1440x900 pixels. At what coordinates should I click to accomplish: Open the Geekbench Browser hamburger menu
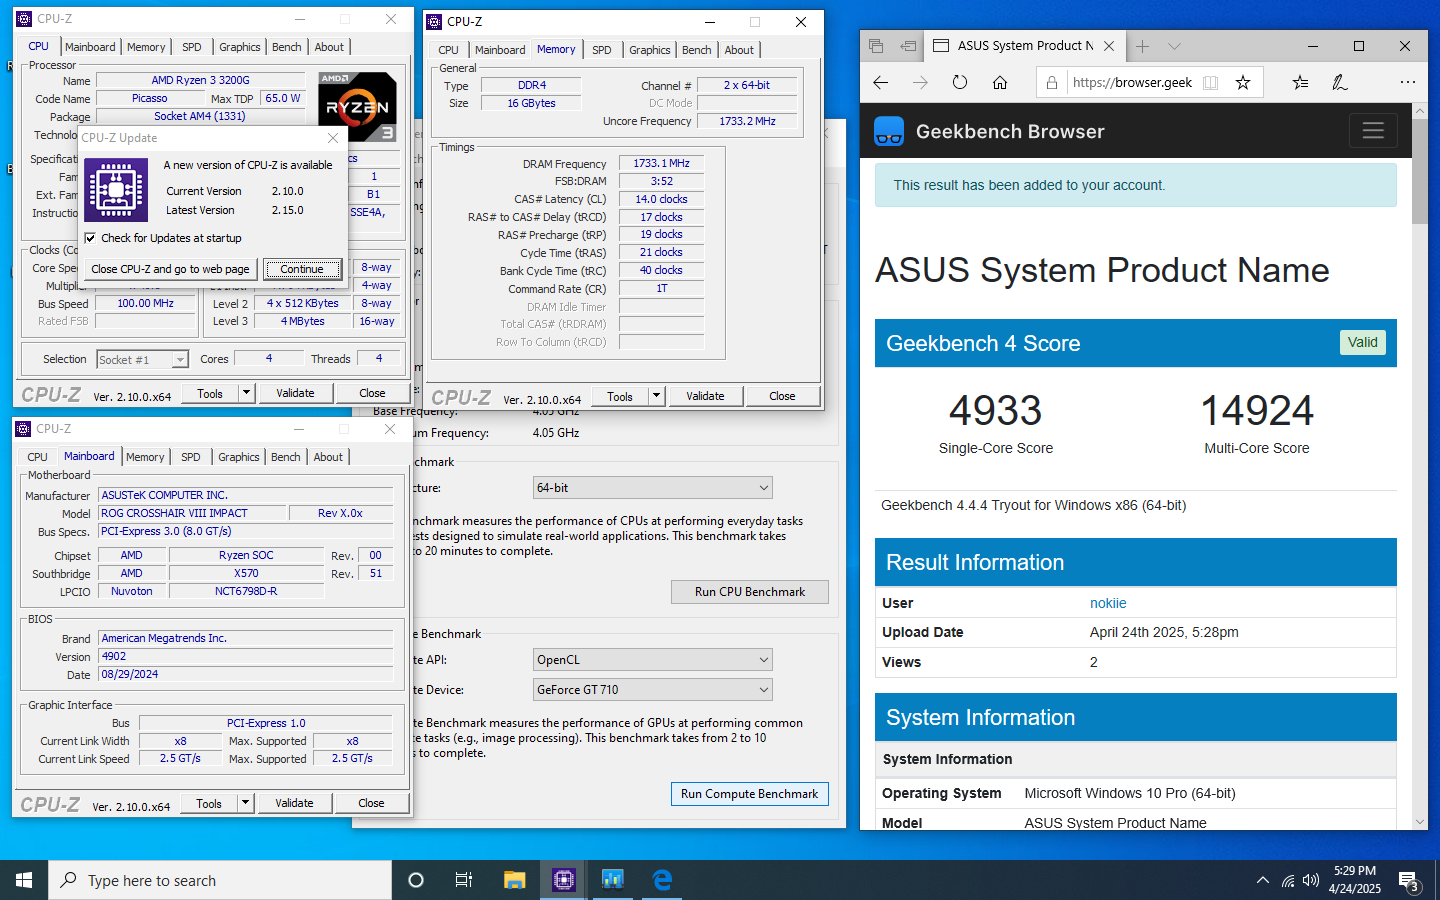tap(1373, 131)
